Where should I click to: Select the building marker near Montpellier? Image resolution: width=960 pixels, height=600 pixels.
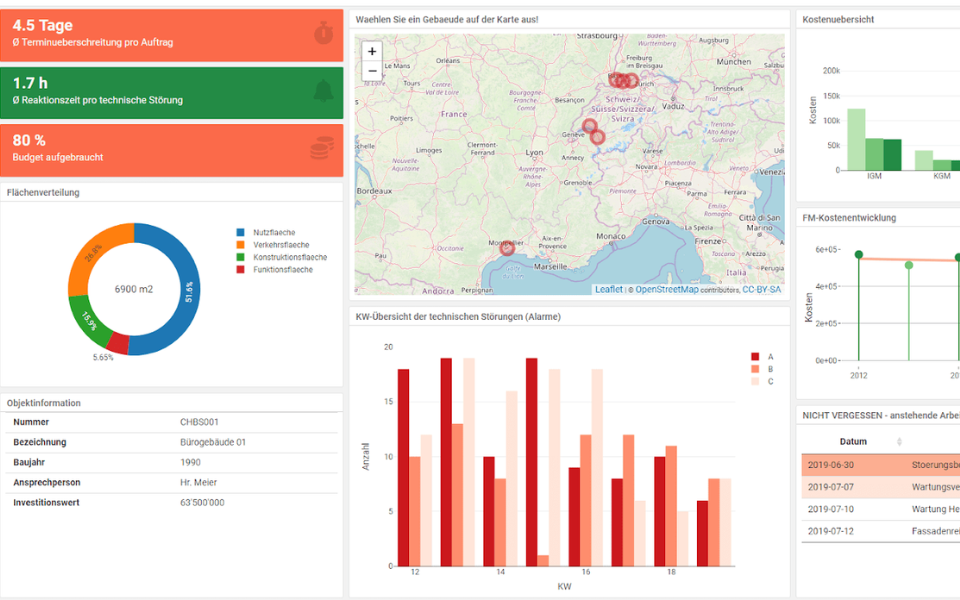[507, 247]
